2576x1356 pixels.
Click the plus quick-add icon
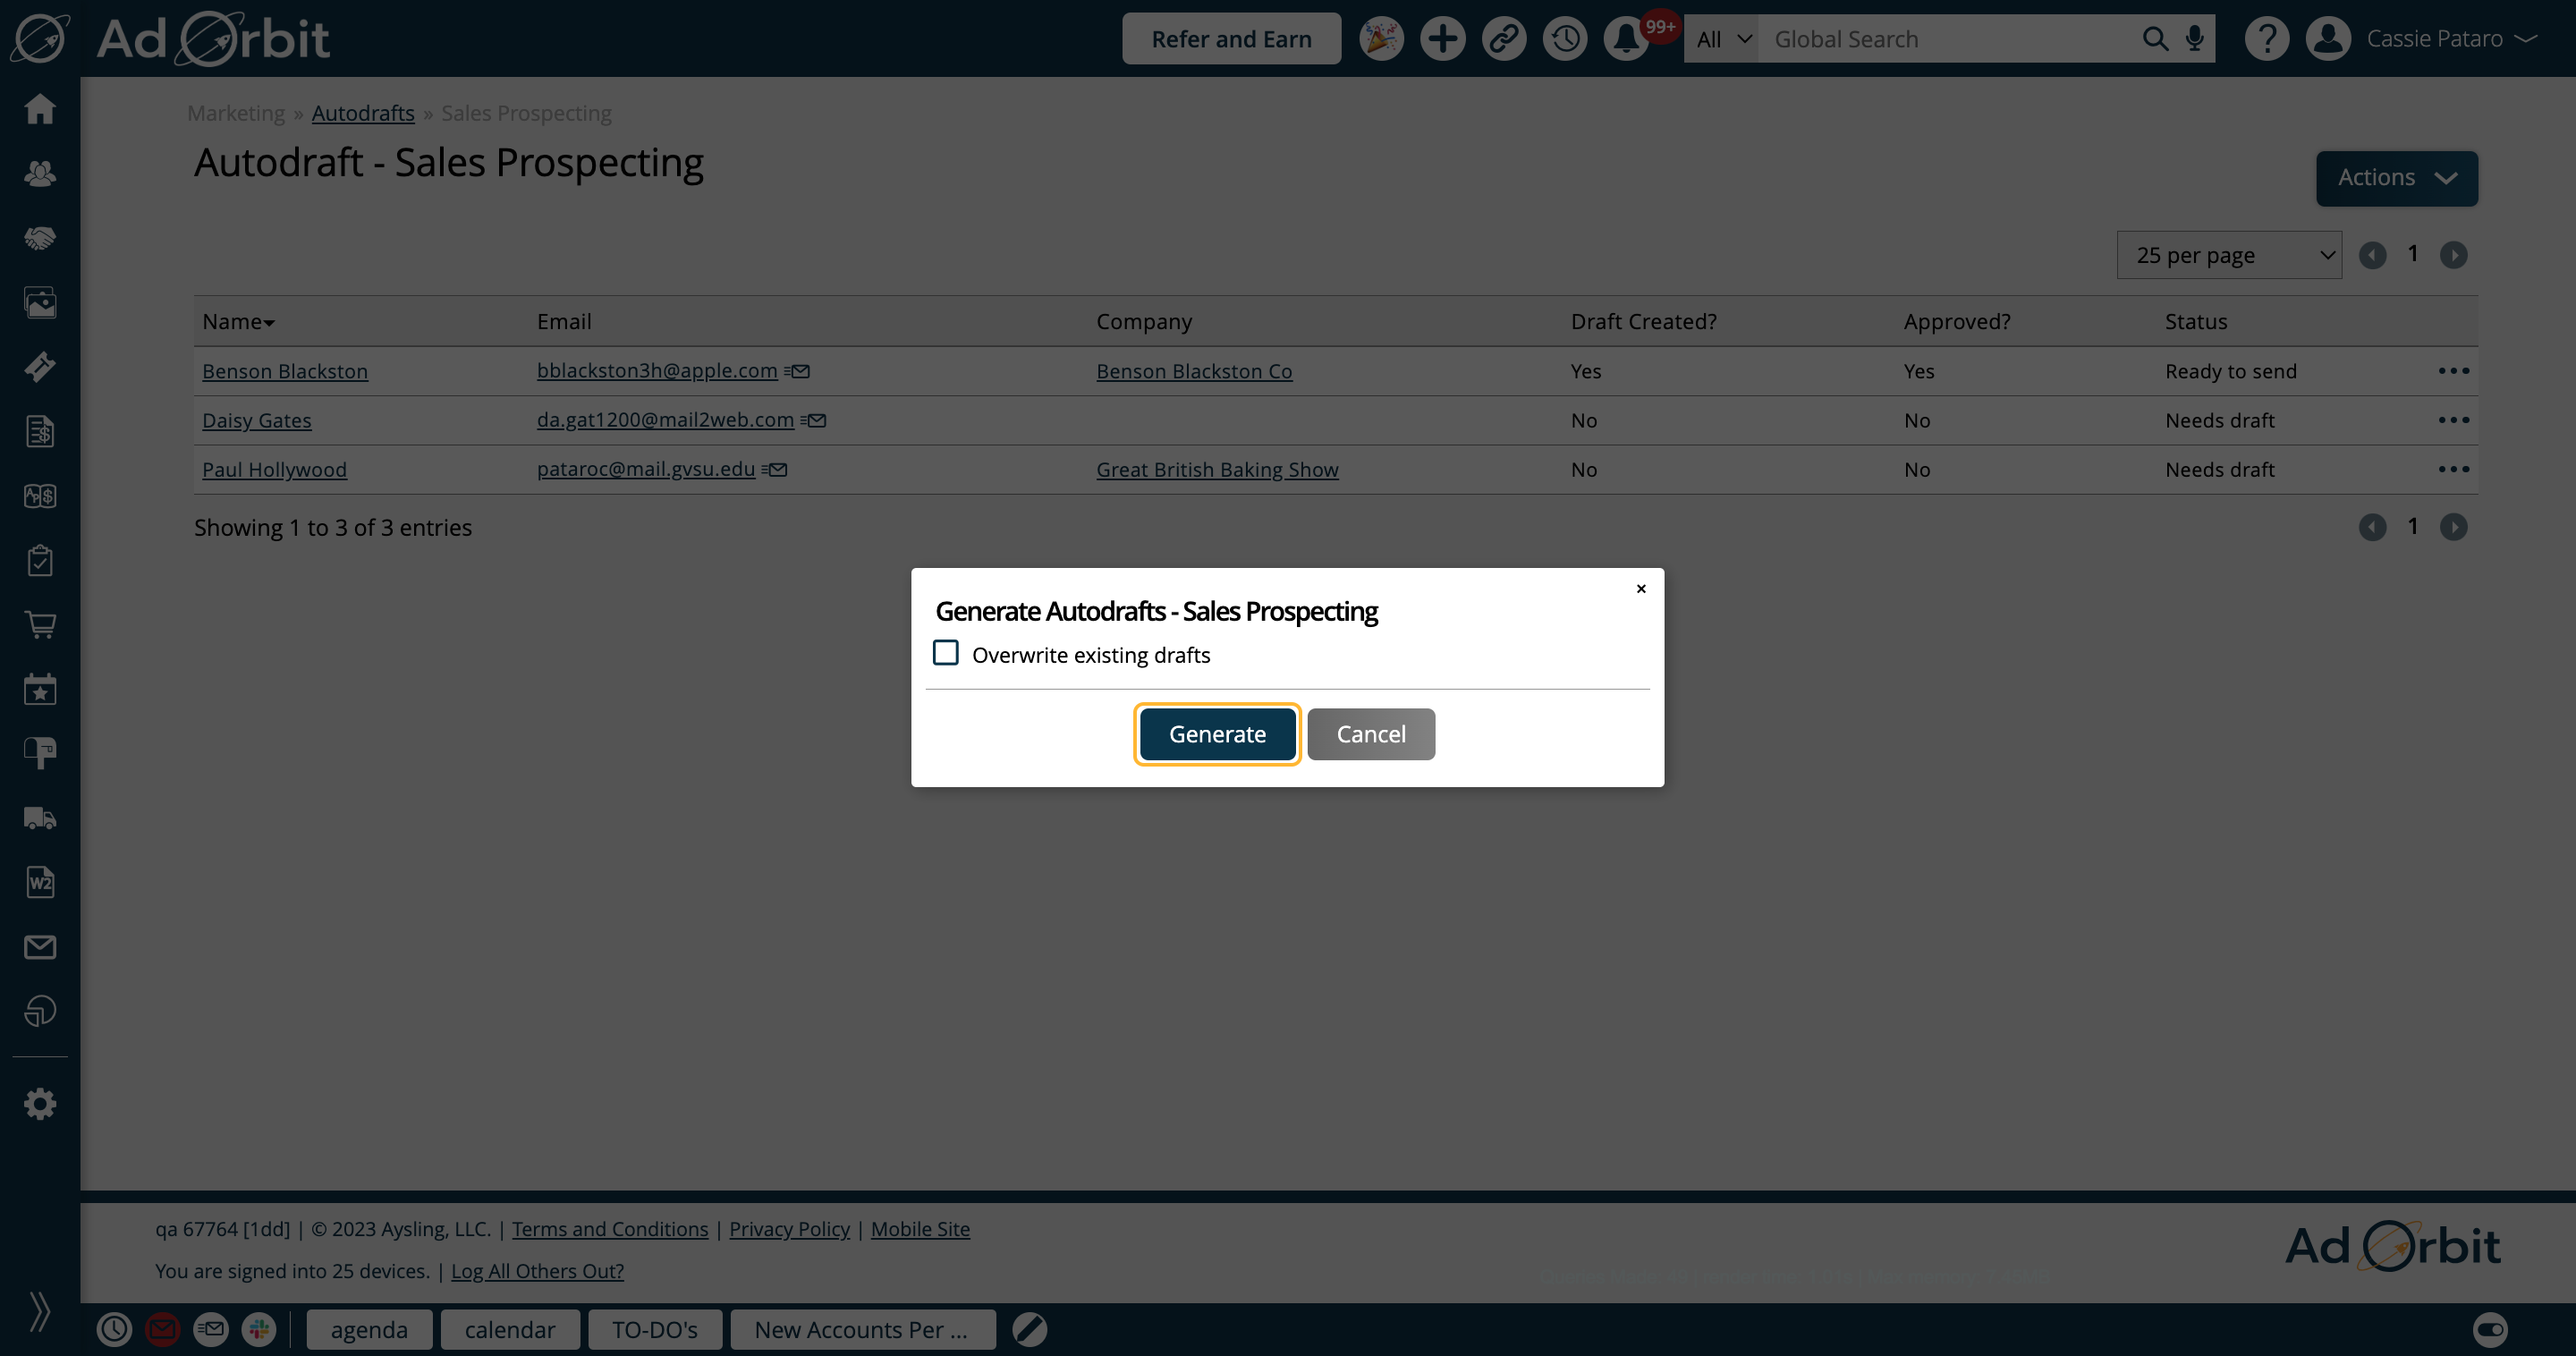(1442, 39)
